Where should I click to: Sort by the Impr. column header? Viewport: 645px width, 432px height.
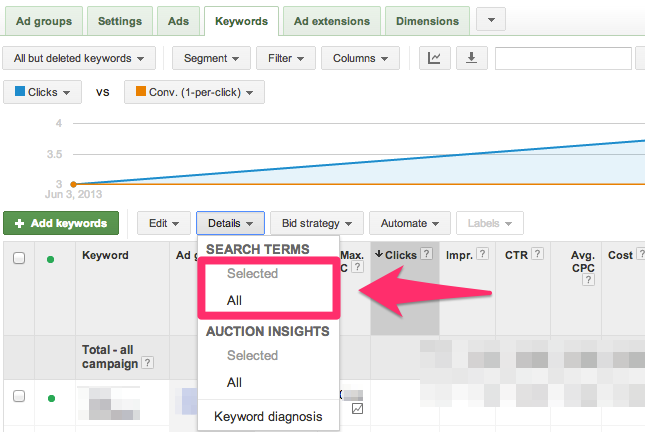pos(459,255)
